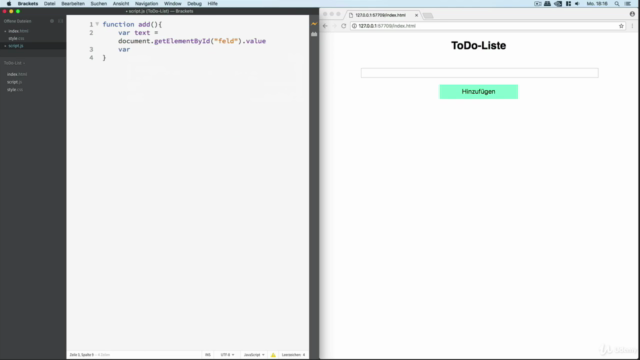Open index.html in working files list
The width and height of the screenshot is (640, 360).
18,31
